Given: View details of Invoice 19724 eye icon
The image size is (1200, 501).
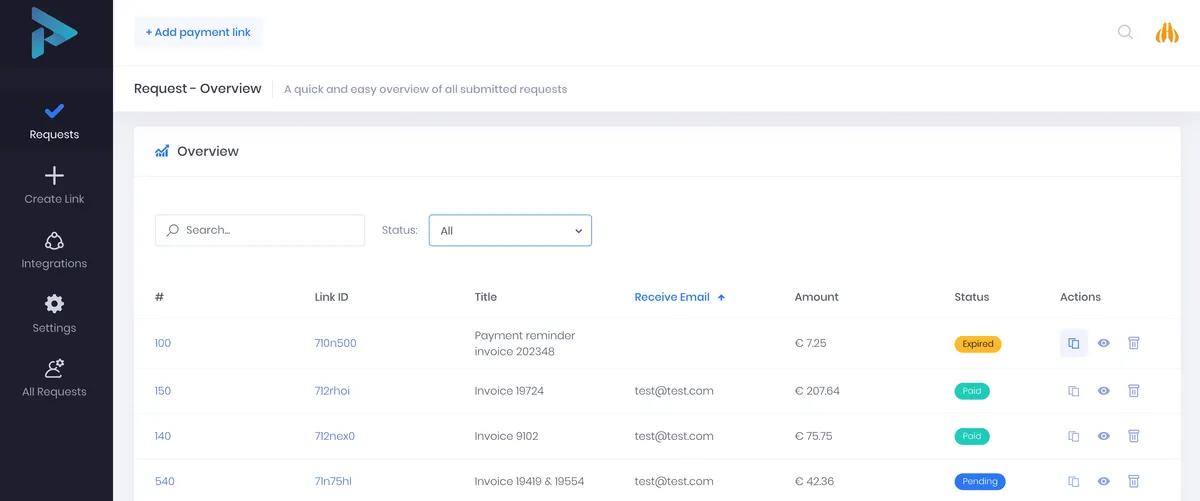Looking at the screenshot, I should [x=1104, y=391].
